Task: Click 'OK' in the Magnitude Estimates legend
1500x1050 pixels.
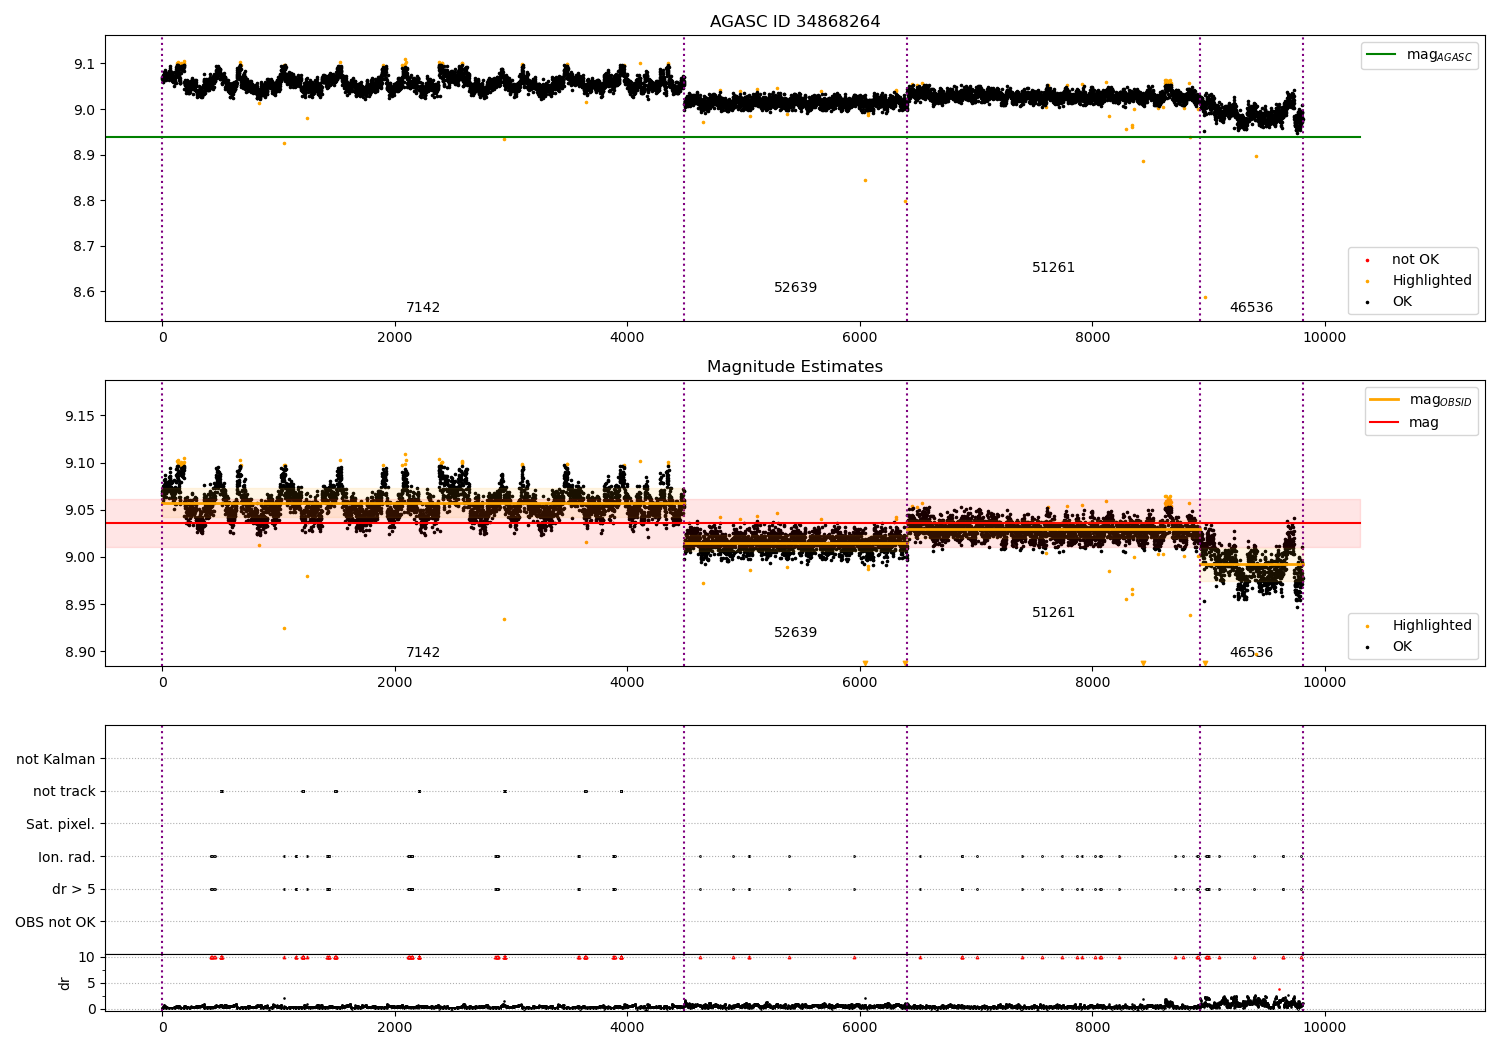Action: pos(1402,647)
